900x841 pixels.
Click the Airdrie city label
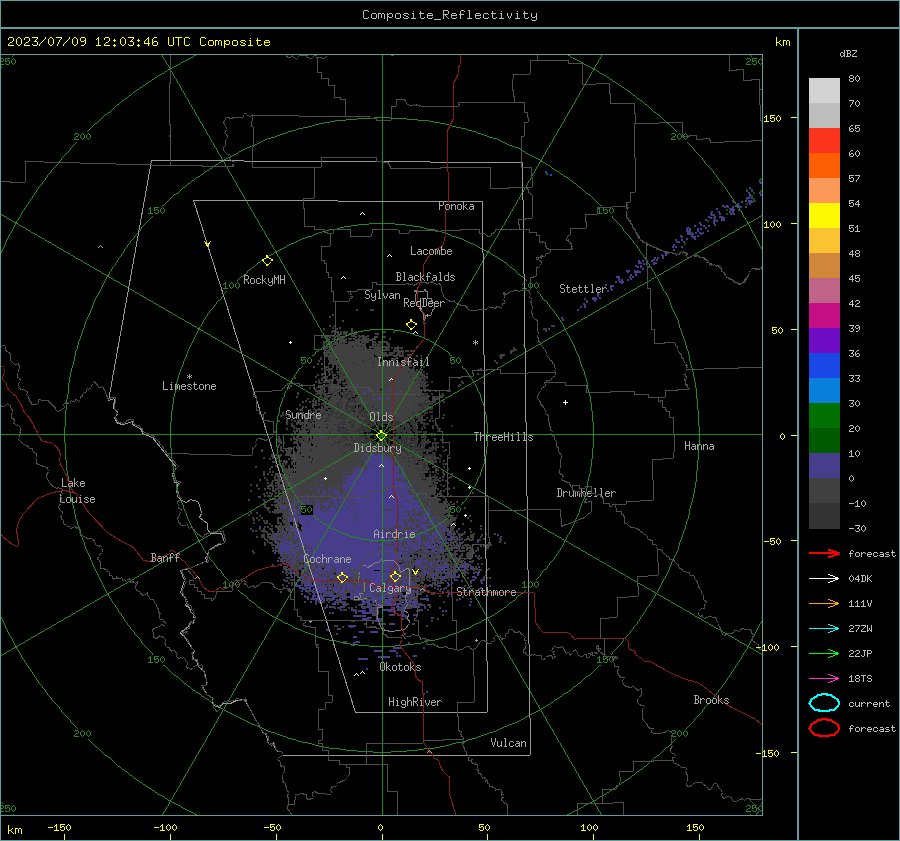coord(394,534)
